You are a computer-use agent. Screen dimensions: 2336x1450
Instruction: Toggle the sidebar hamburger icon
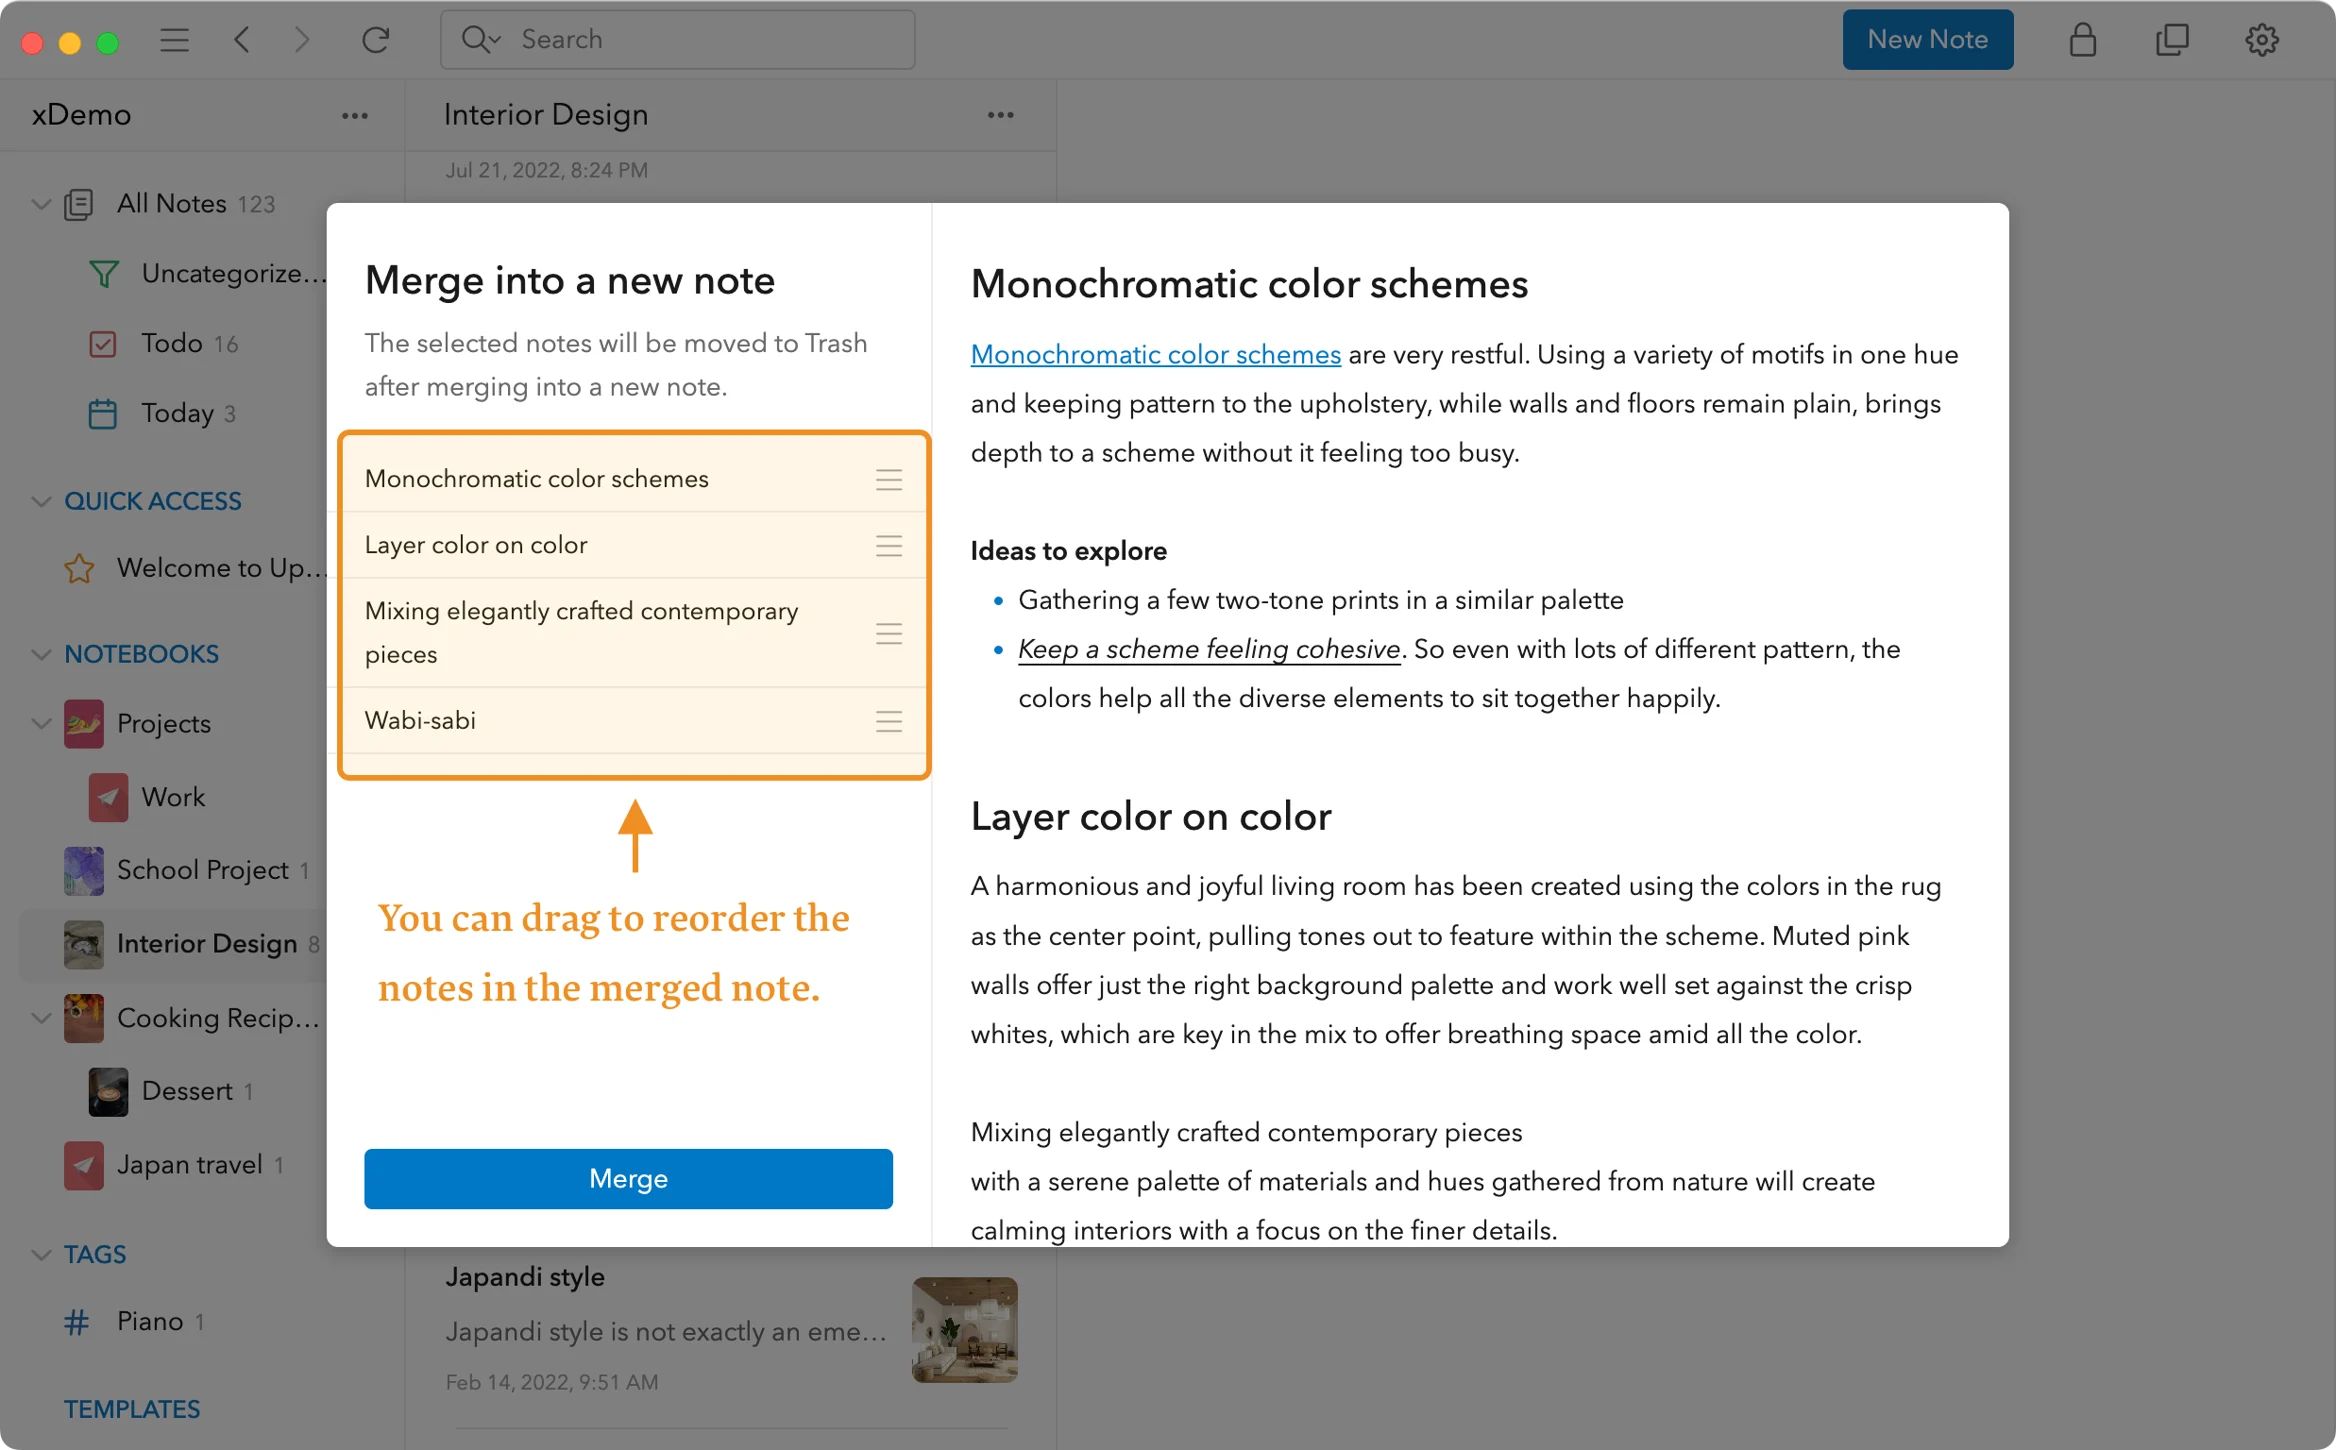[174, 40]
